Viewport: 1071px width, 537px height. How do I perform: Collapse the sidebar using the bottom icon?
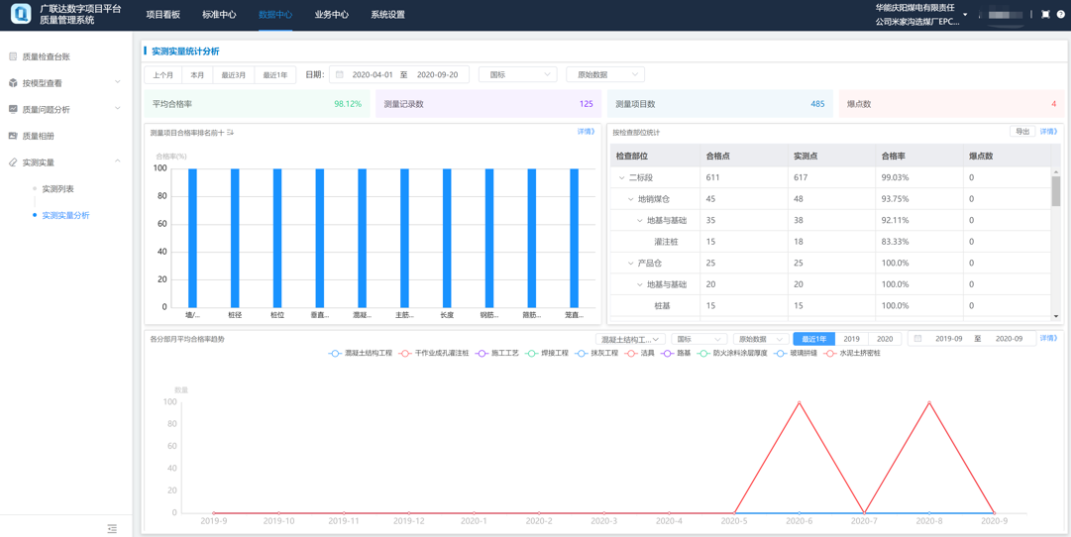pos(112,527)
